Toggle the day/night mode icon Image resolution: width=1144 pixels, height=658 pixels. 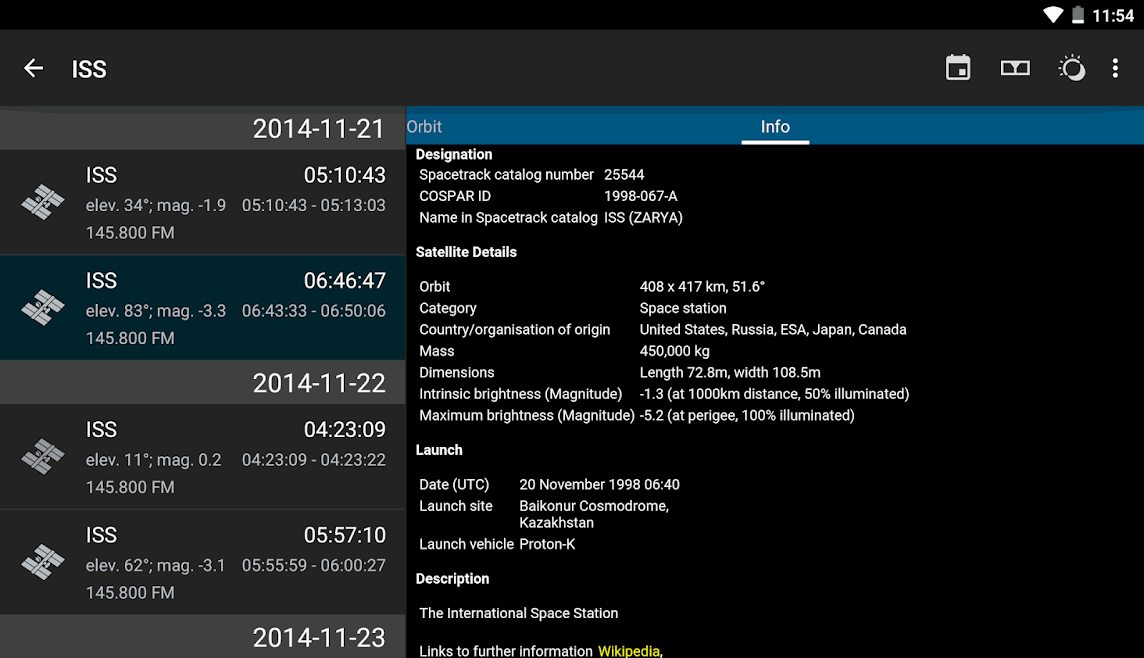click(x=1071, y=68)
